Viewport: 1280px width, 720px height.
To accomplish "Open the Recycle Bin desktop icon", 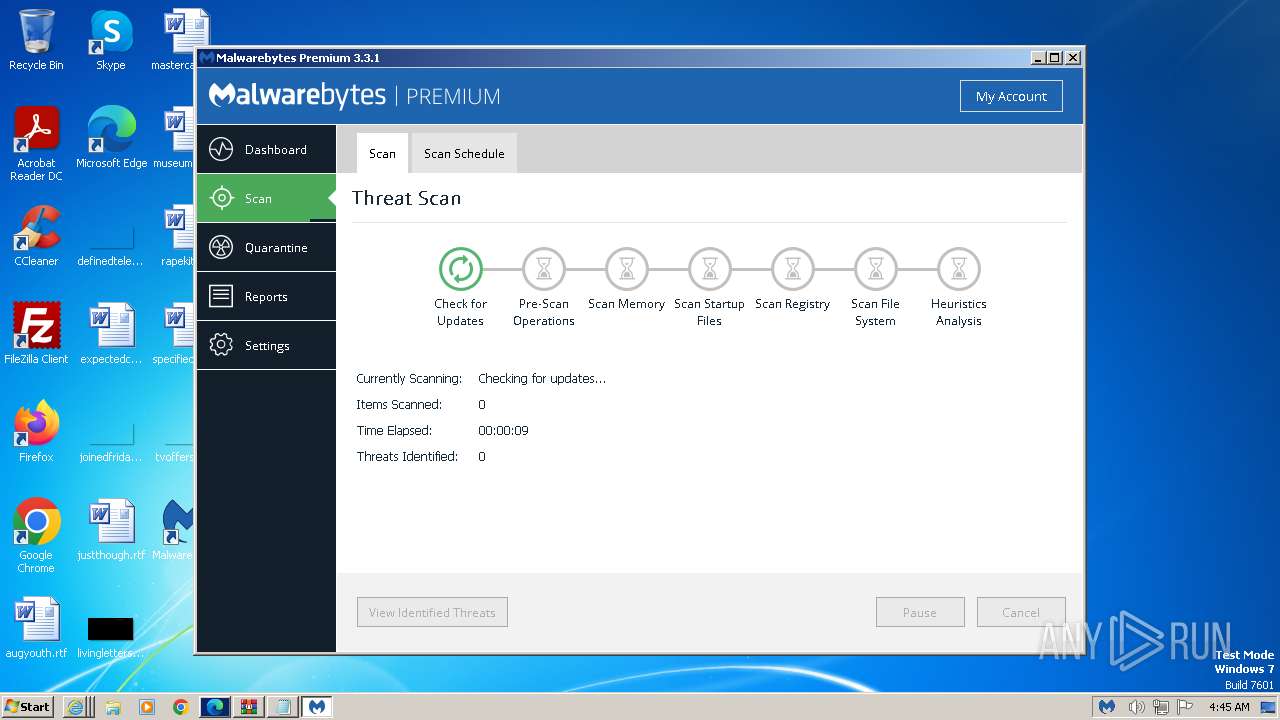I will point(36,40).
